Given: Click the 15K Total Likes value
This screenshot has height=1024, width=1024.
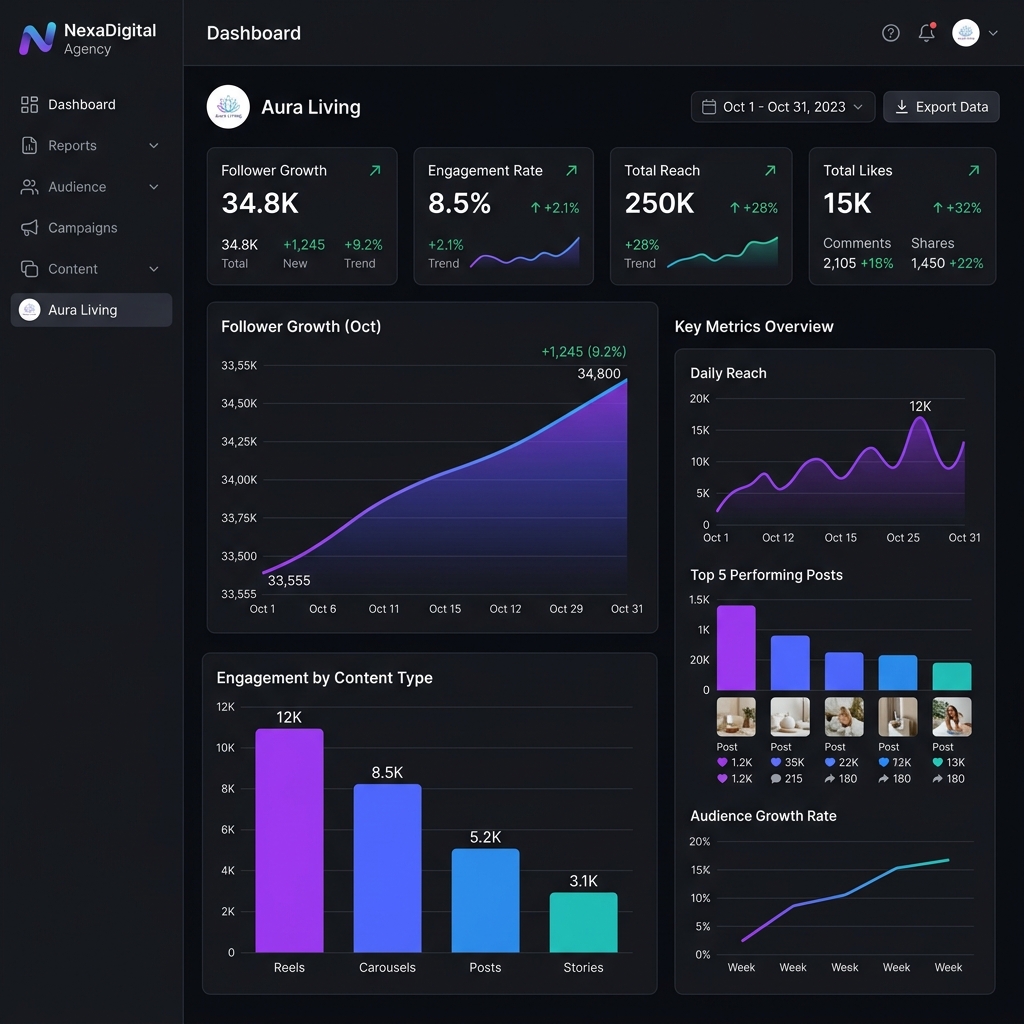Looking at the screenshot, I should tap(847, 203).
